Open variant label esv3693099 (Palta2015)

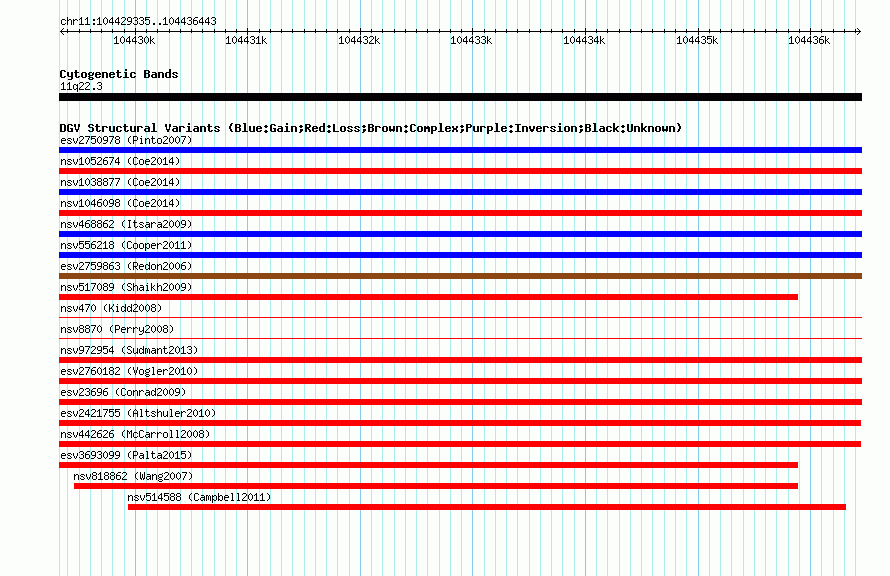tap(126, 455)
